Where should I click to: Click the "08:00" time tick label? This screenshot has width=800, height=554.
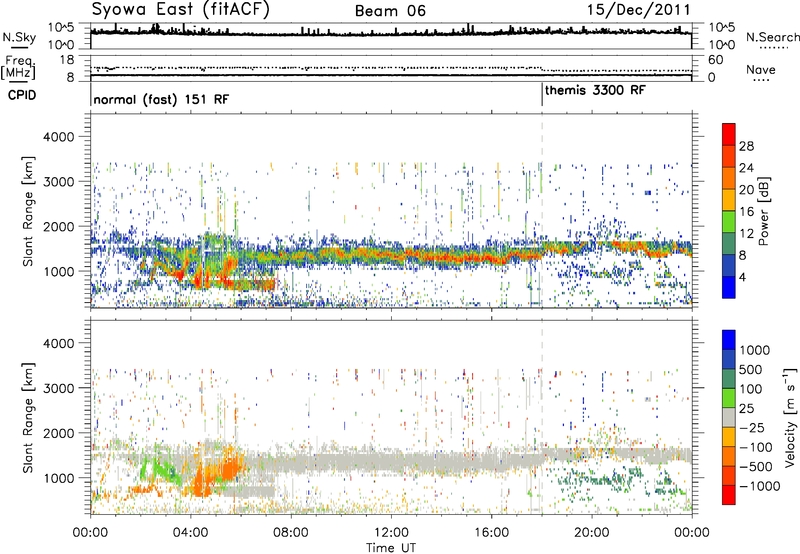point(290,533)
